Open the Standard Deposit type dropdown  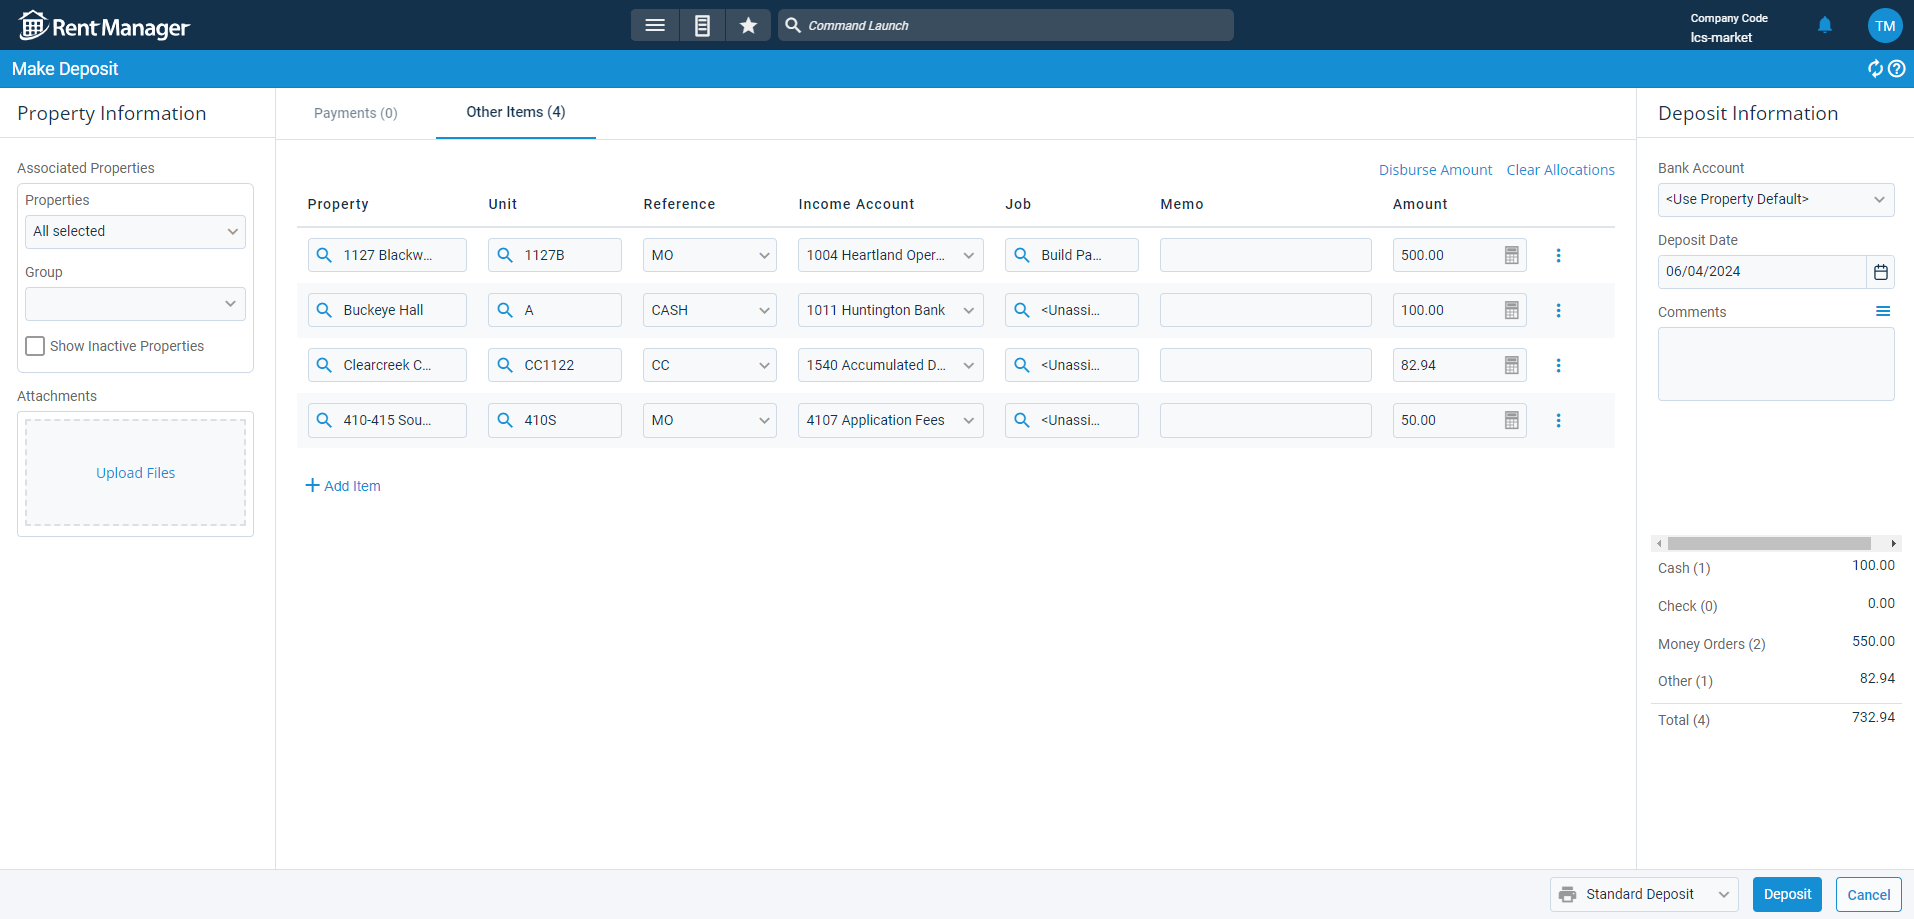(1724, 894)
